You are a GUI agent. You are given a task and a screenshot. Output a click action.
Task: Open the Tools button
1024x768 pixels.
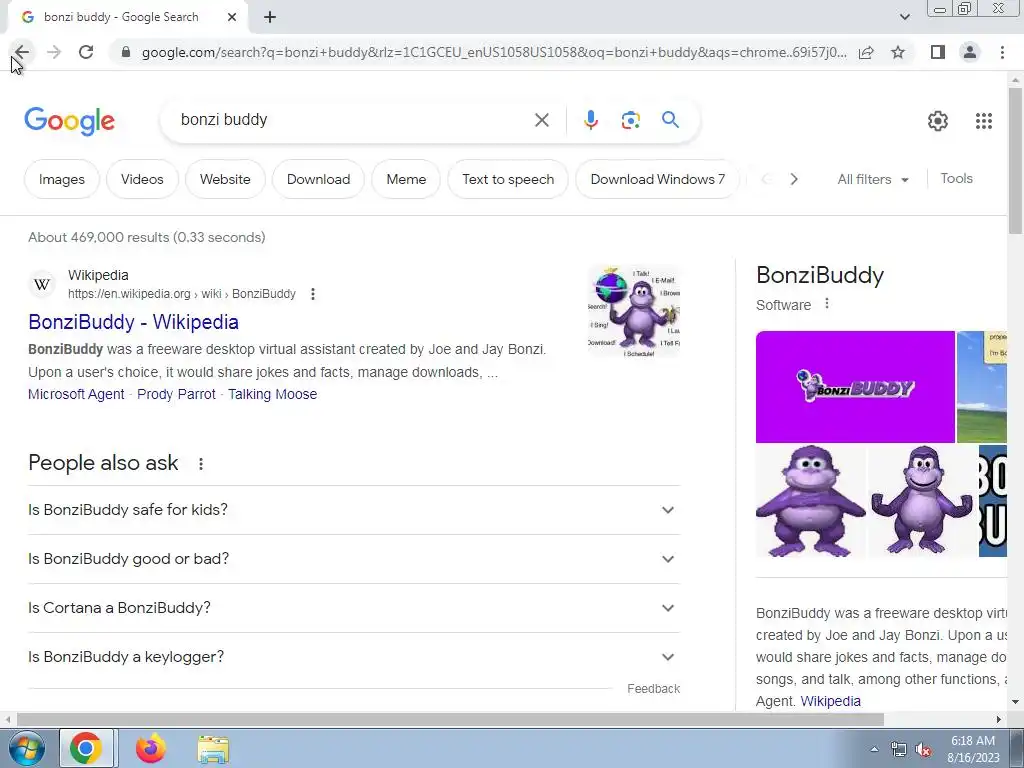coord(956,178)
